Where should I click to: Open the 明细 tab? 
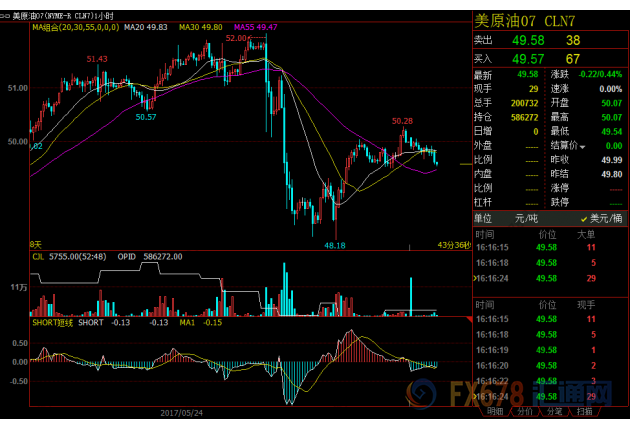[495, 411]
